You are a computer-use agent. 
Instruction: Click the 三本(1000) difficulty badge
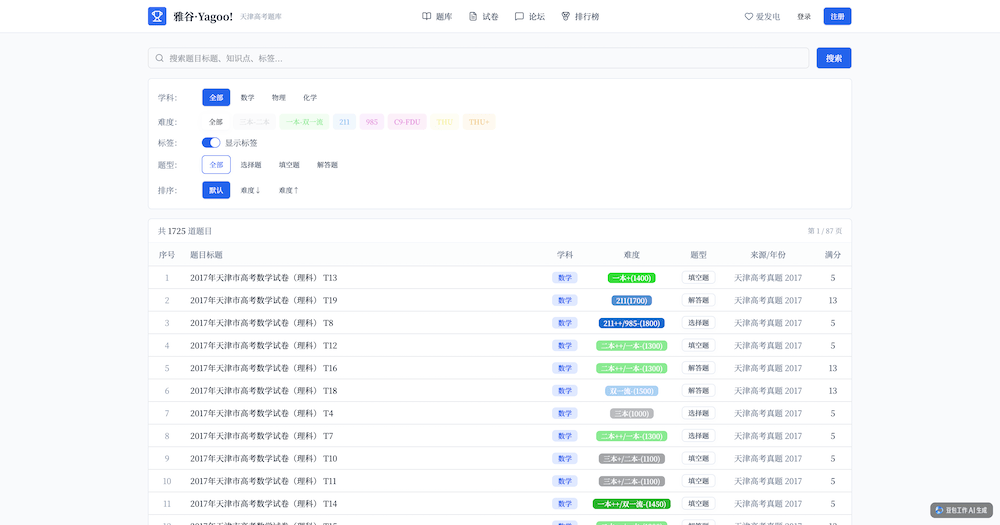[x=631, y=413]
